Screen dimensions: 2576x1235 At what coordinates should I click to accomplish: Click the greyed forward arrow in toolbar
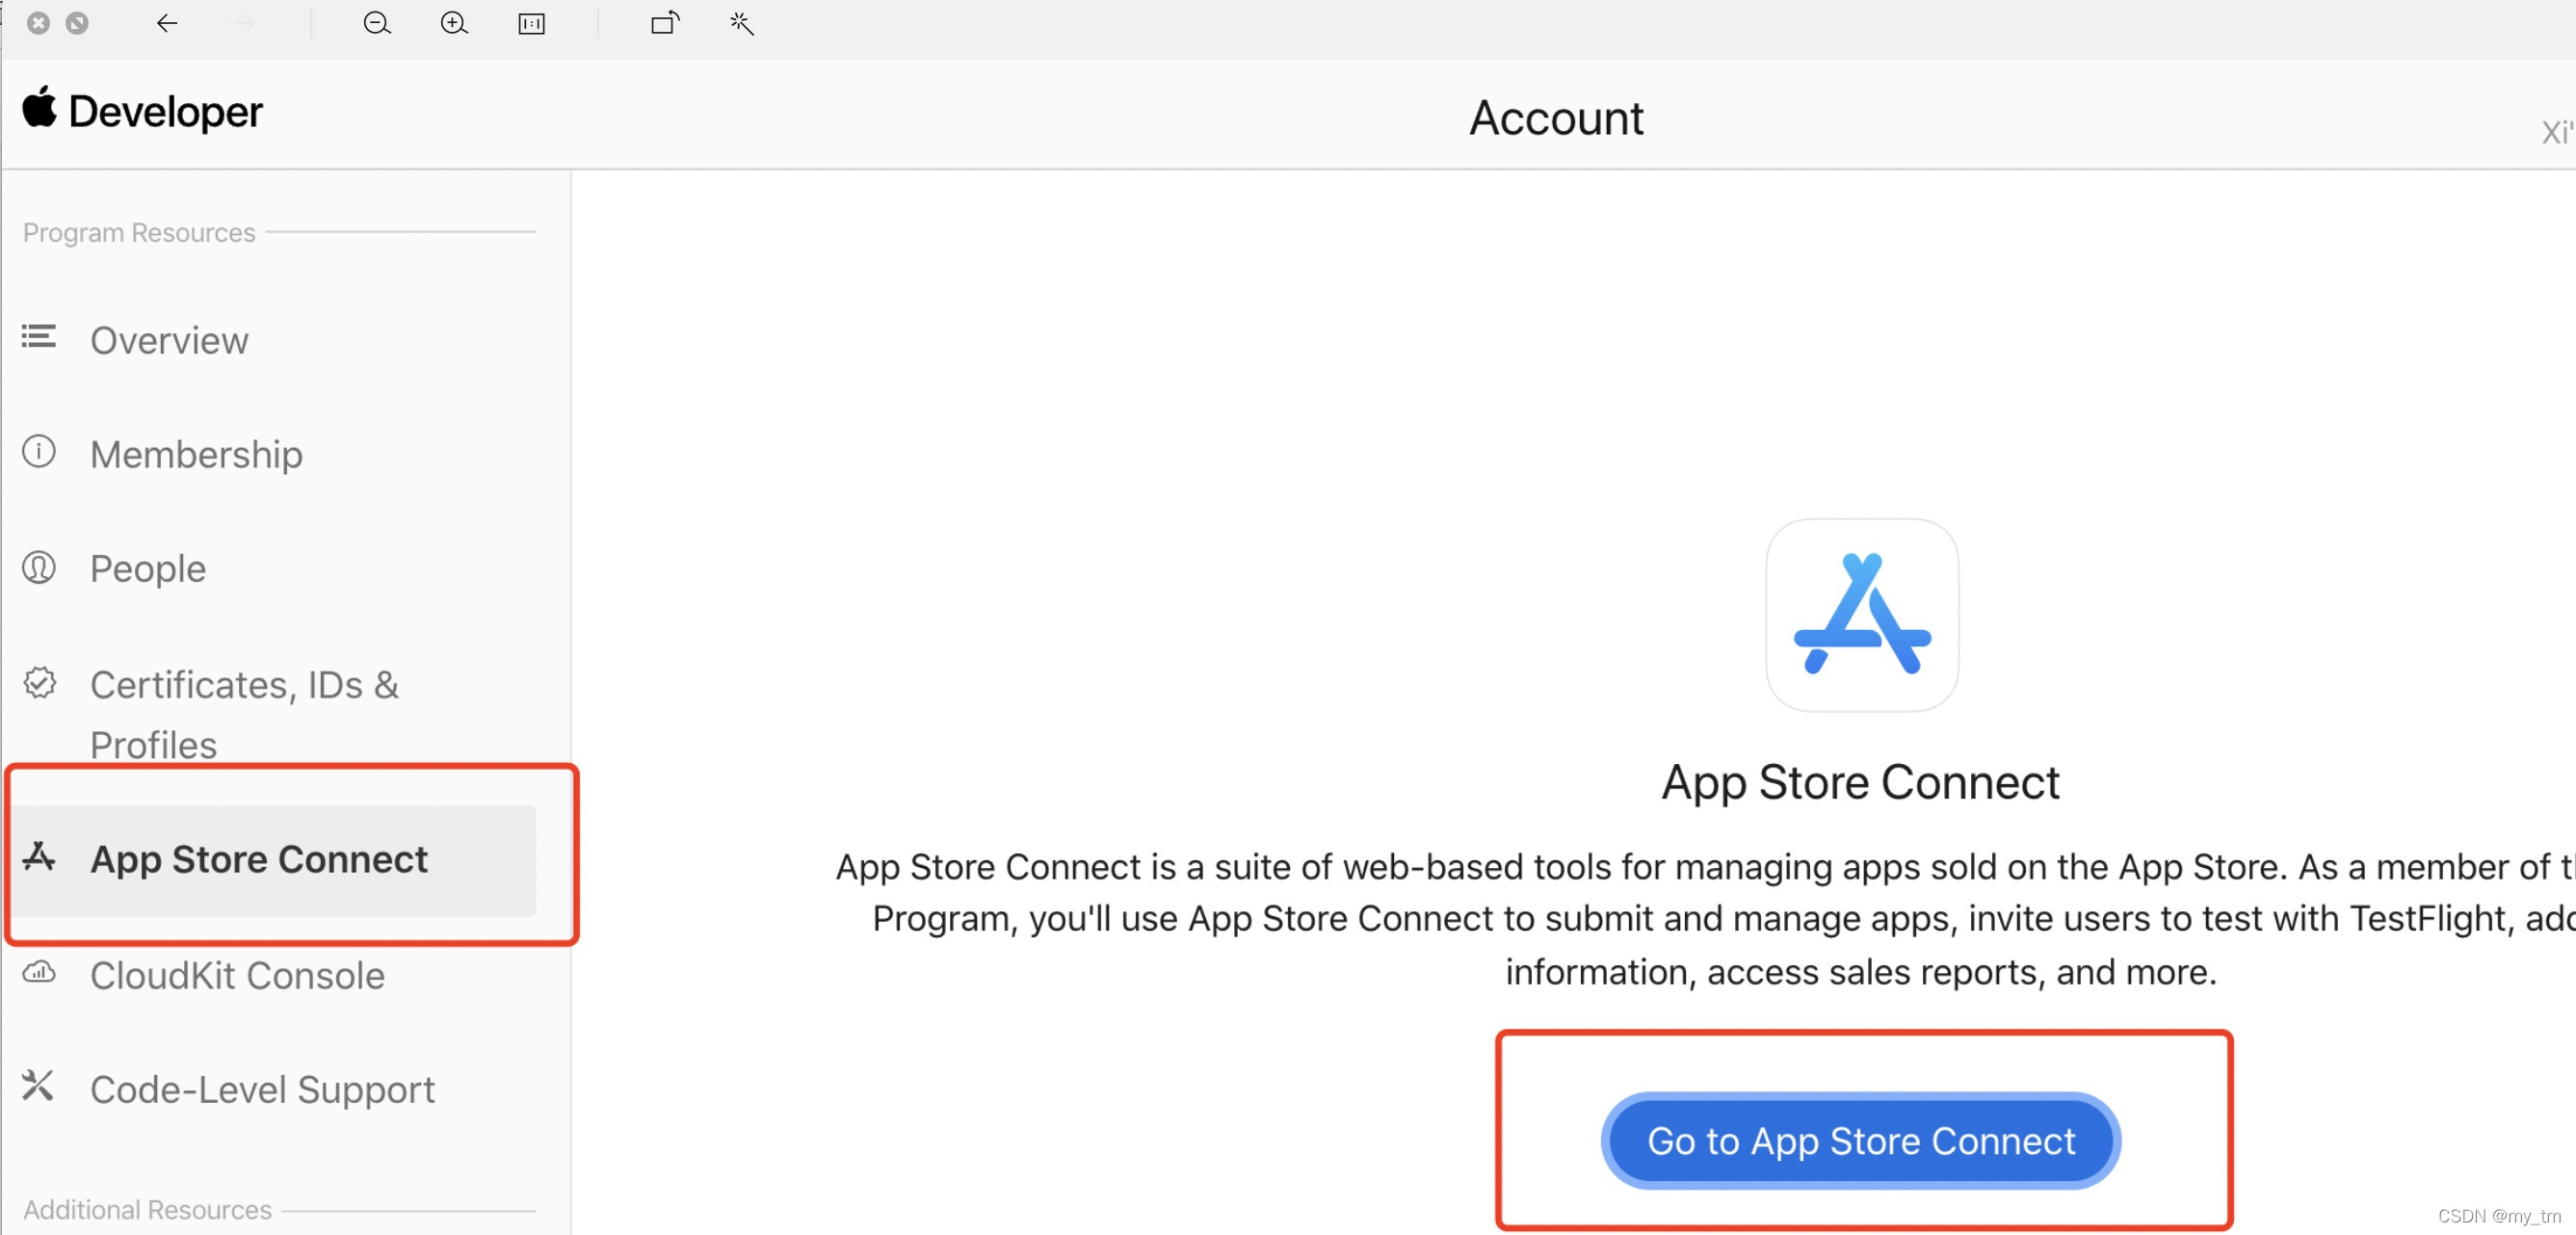point(245,23)
